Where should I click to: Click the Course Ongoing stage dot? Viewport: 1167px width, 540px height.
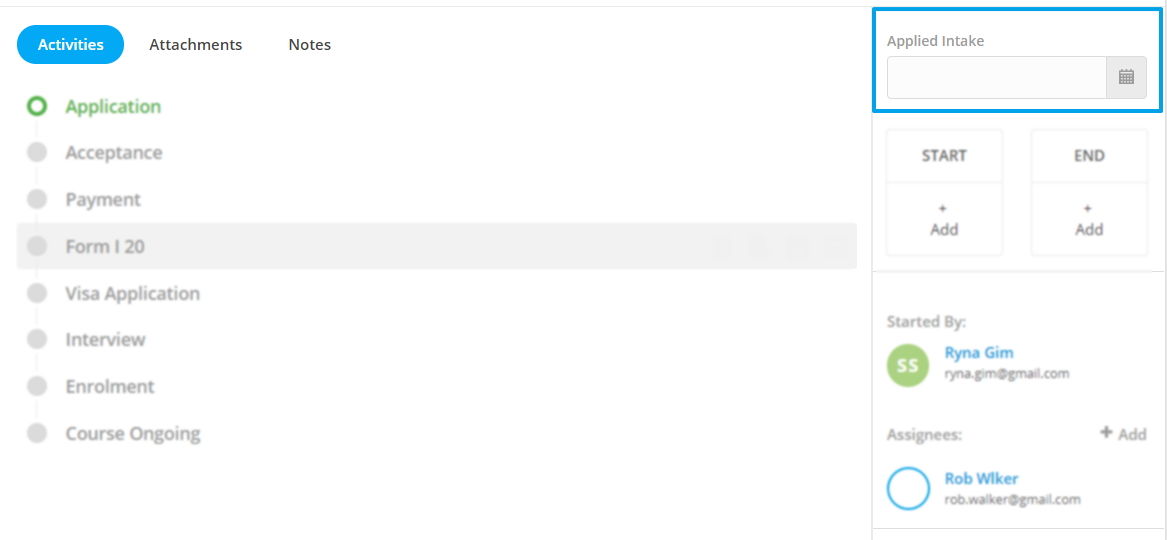[x=36, y=433]
